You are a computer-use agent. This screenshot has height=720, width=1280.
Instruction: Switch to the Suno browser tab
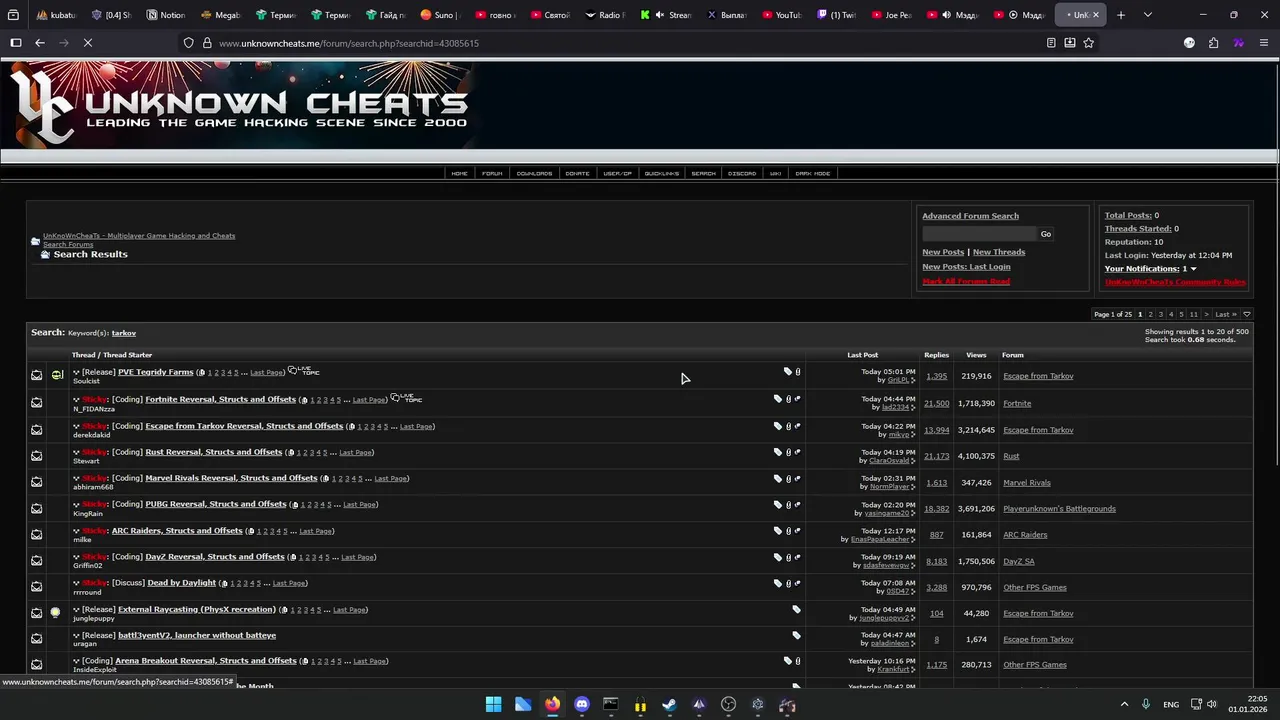pyautogui.click(x=438, y=15)
